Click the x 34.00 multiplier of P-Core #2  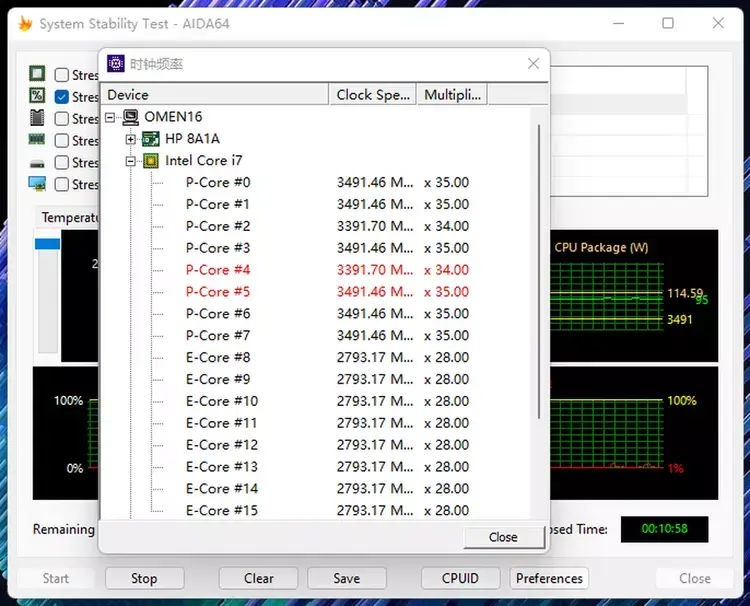446,226
